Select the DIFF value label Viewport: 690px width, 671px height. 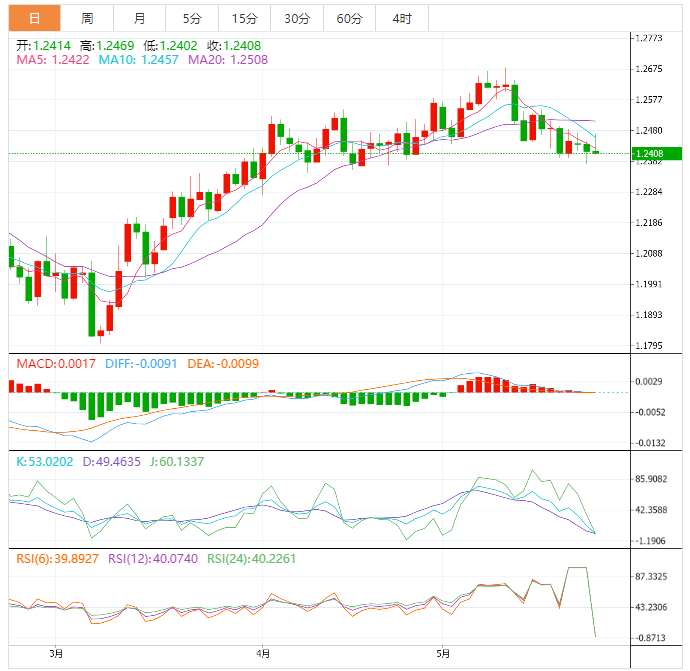point(141,363)
